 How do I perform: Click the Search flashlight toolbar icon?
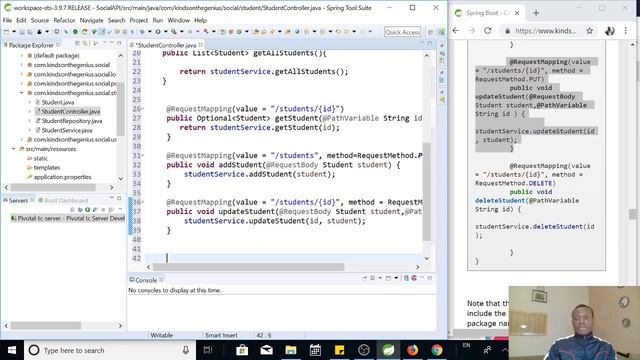[x=174, y=32]
